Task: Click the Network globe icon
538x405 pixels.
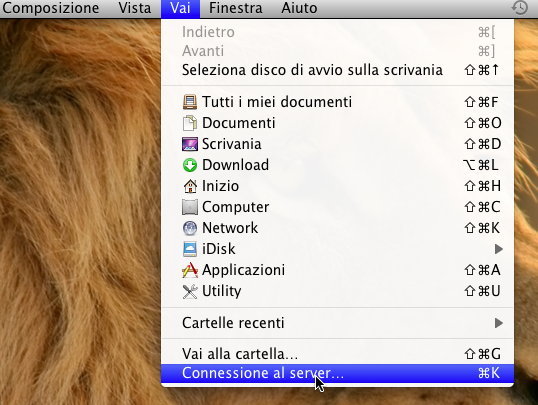Action: click(x=190, y=228)
